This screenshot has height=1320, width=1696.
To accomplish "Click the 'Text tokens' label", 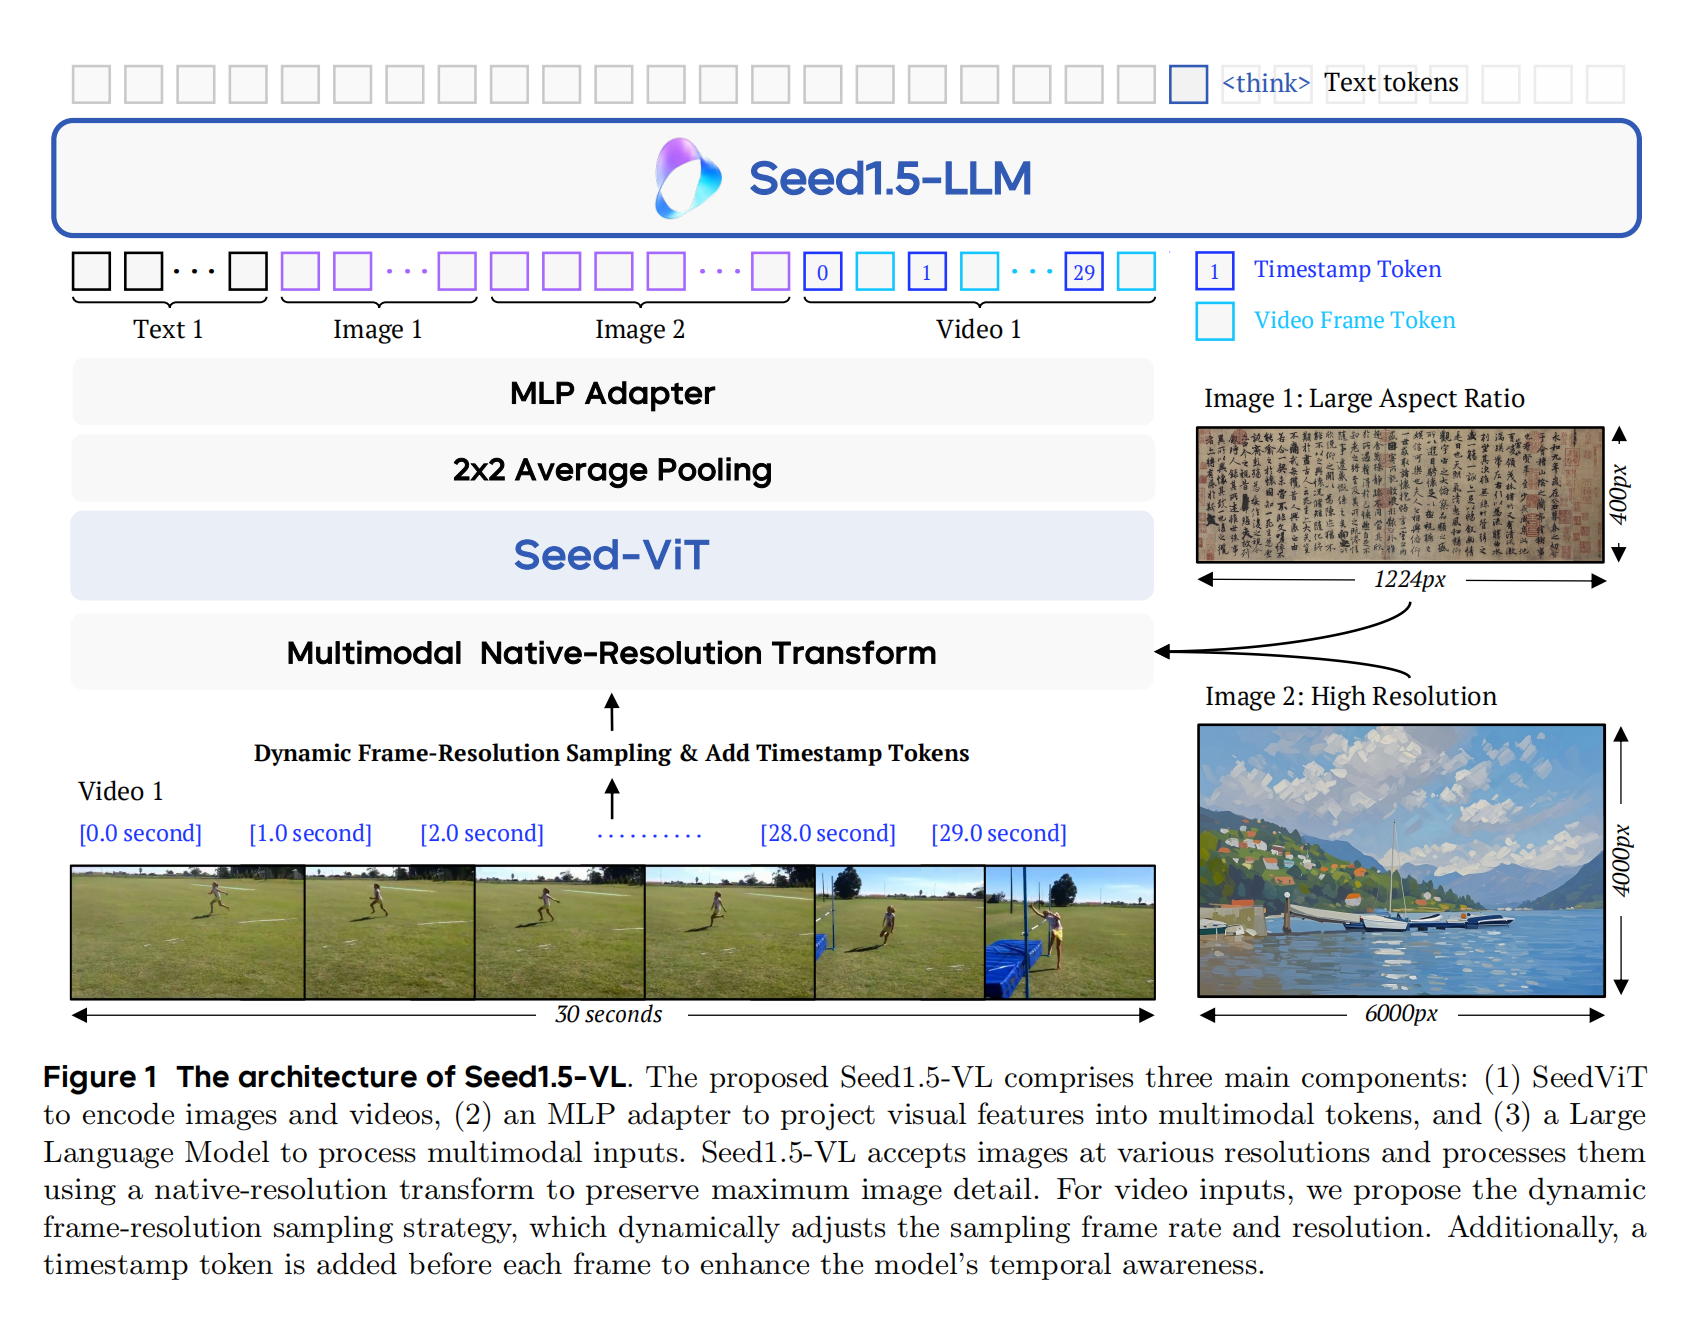I will (1391, 83).
